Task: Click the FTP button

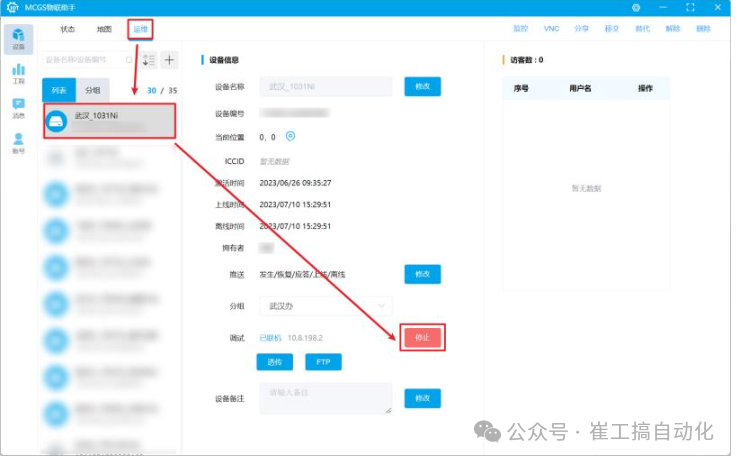Action: pyautogui.click(x=323, y=362)
